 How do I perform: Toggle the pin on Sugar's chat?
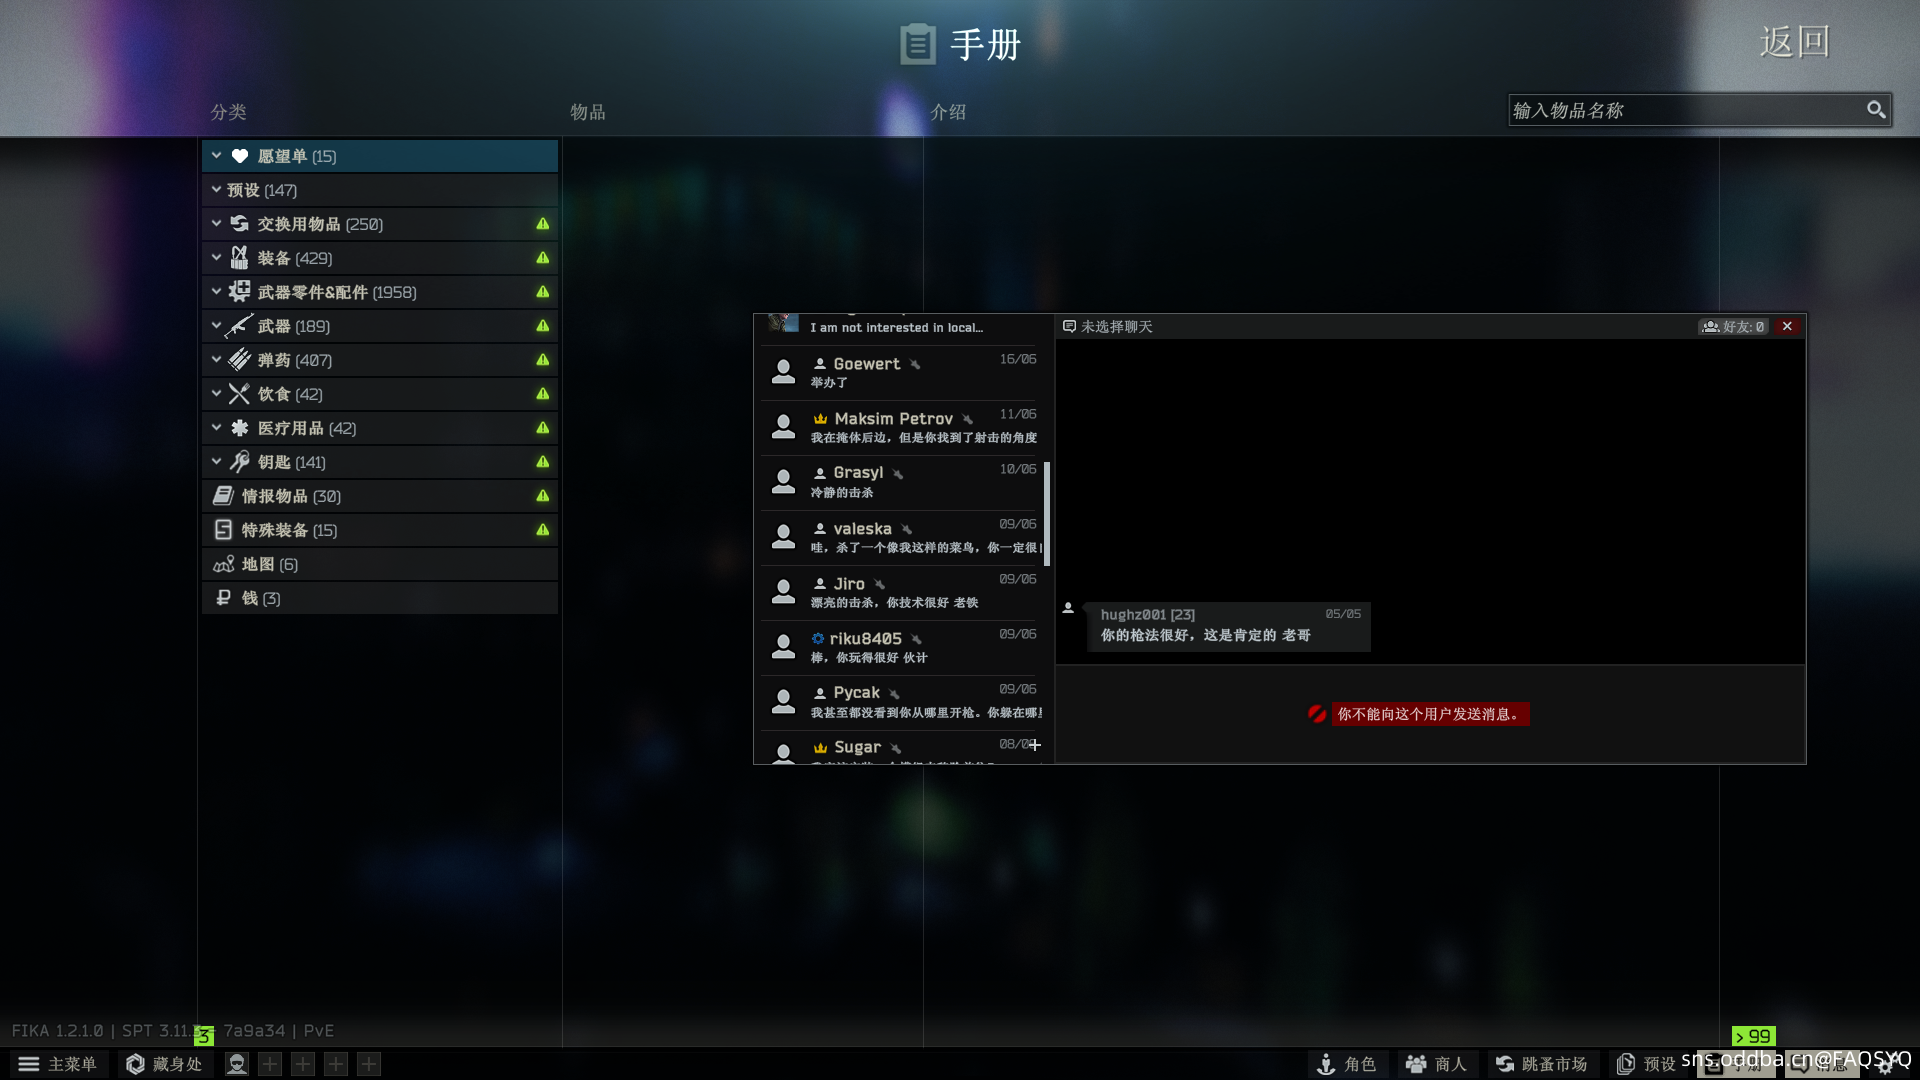(895, 749)
